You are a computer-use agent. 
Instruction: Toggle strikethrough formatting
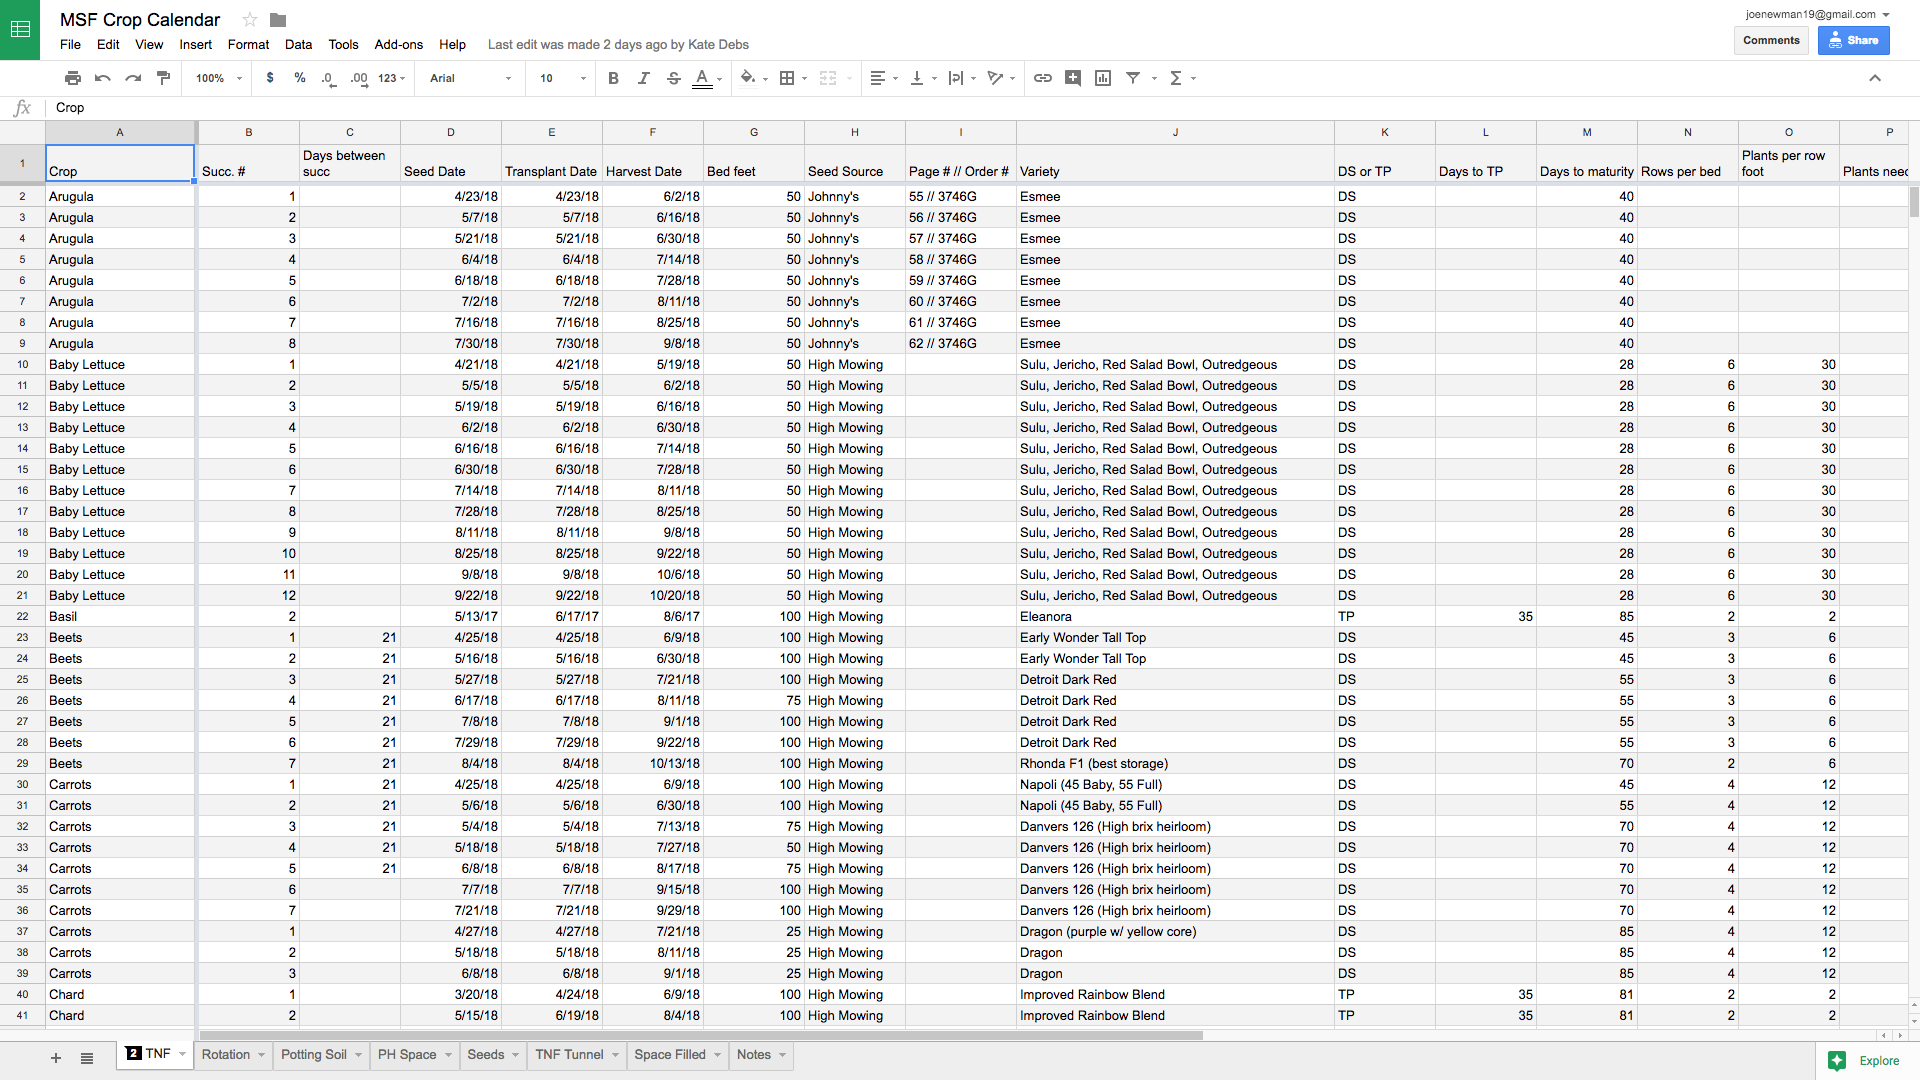click(x=674, y=78)
